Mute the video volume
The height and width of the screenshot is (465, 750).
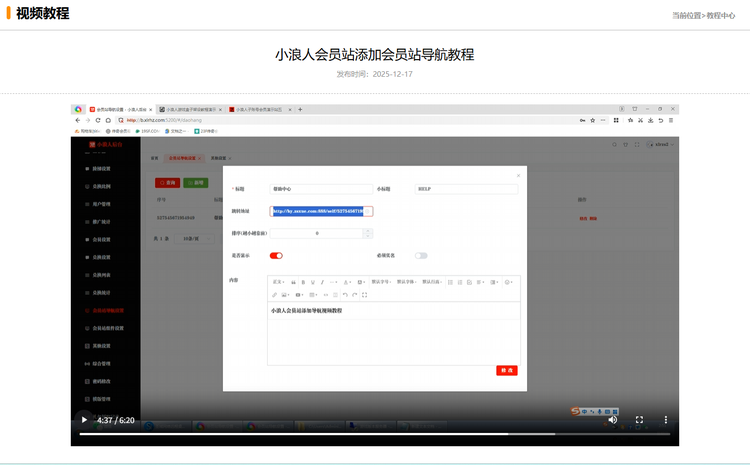(x=613, y=420)
